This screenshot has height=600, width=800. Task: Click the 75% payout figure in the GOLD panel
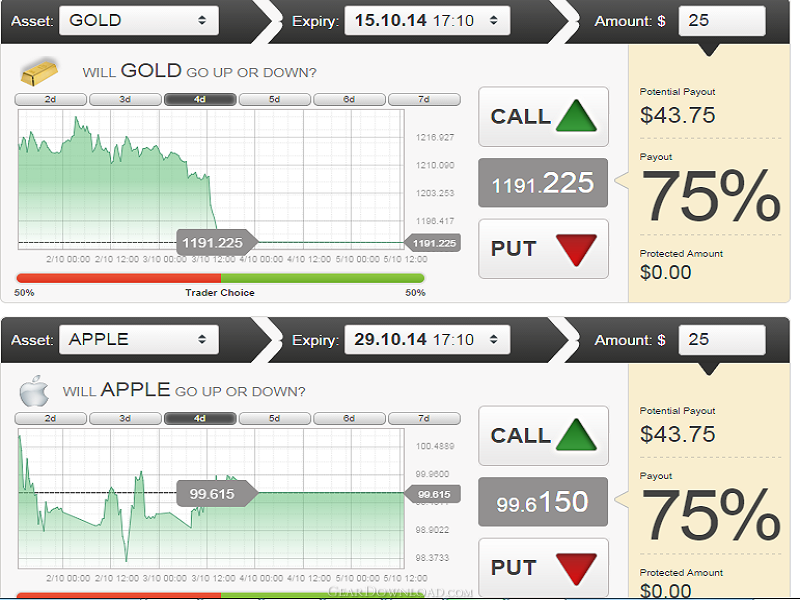pyautogui.click(x=711, y=196)
